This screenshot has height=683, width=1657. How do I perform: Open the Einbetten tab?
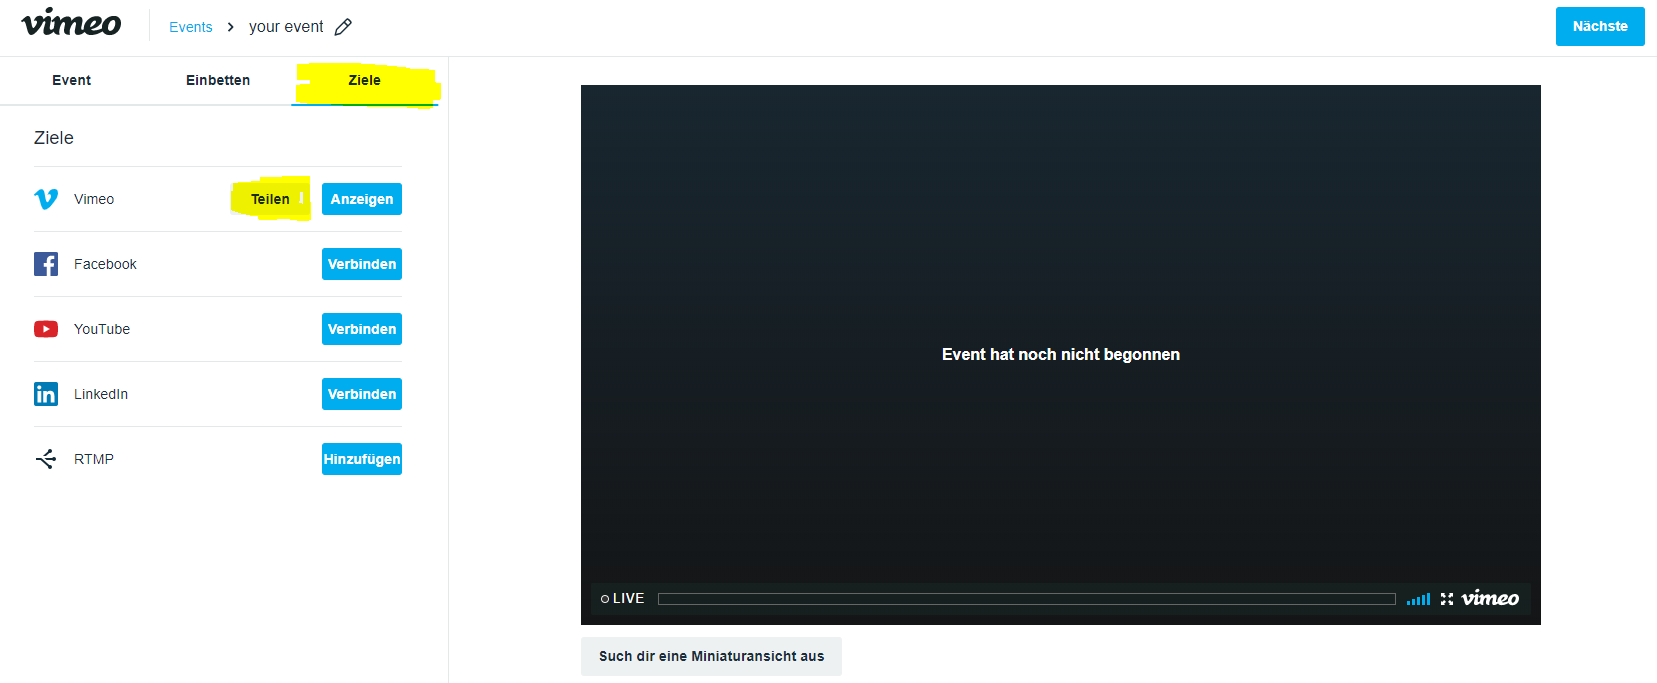[218, 80]
